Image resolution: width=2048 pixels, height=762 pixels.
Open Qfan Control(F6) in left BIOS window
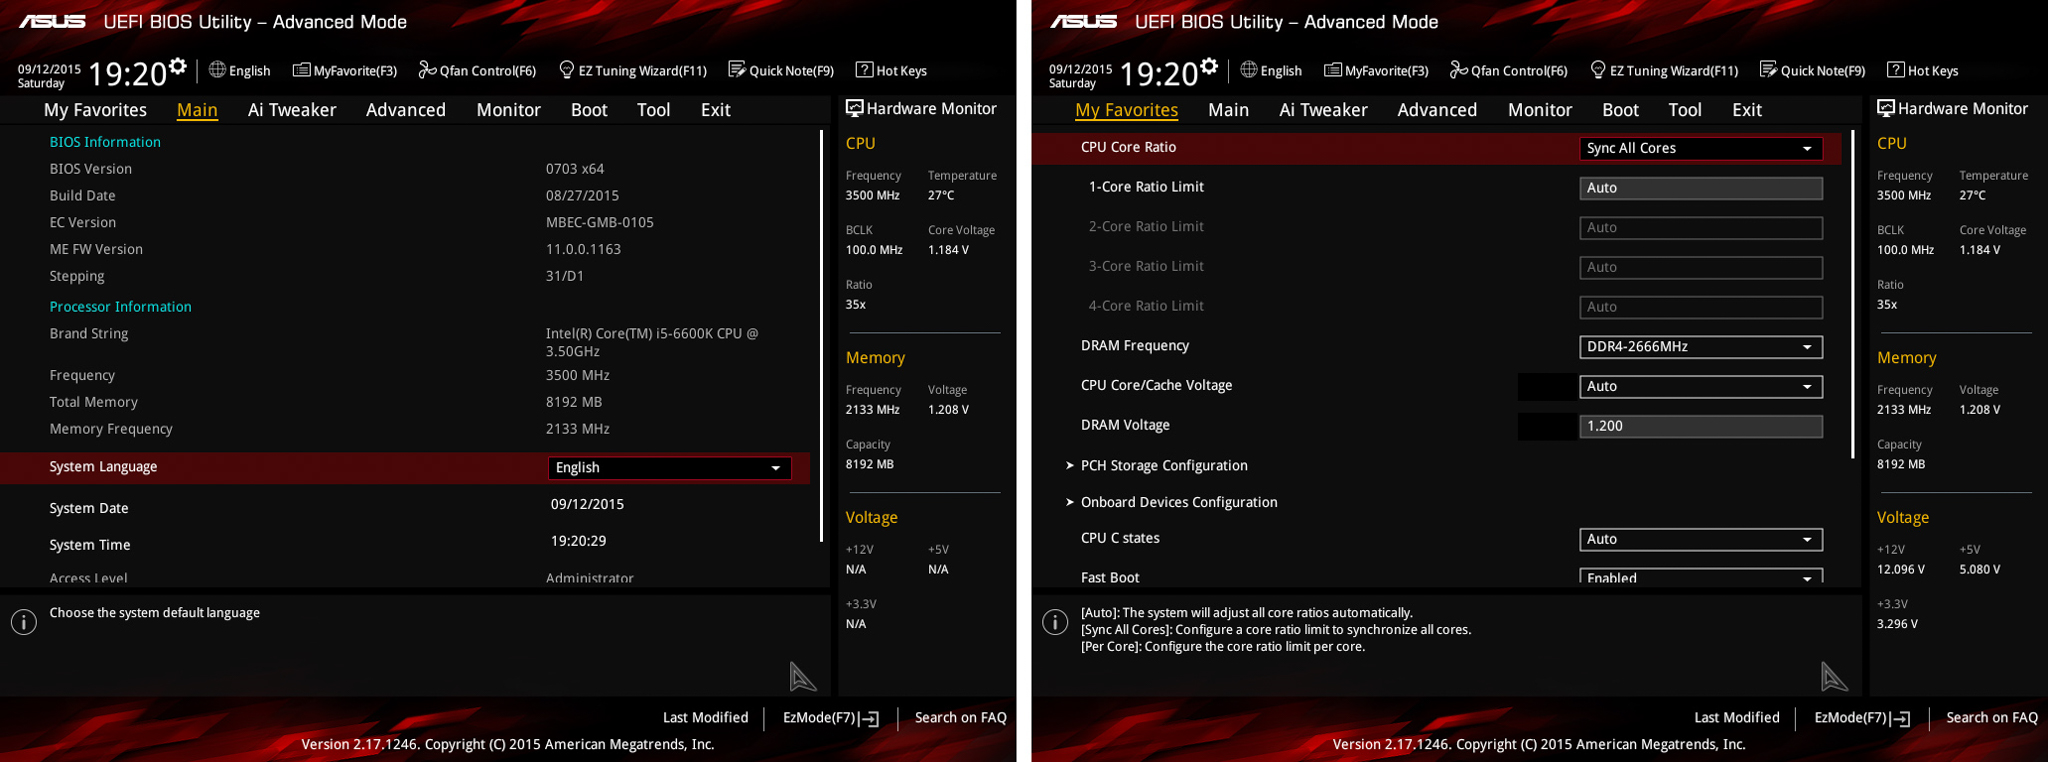[x=477, y=70]
